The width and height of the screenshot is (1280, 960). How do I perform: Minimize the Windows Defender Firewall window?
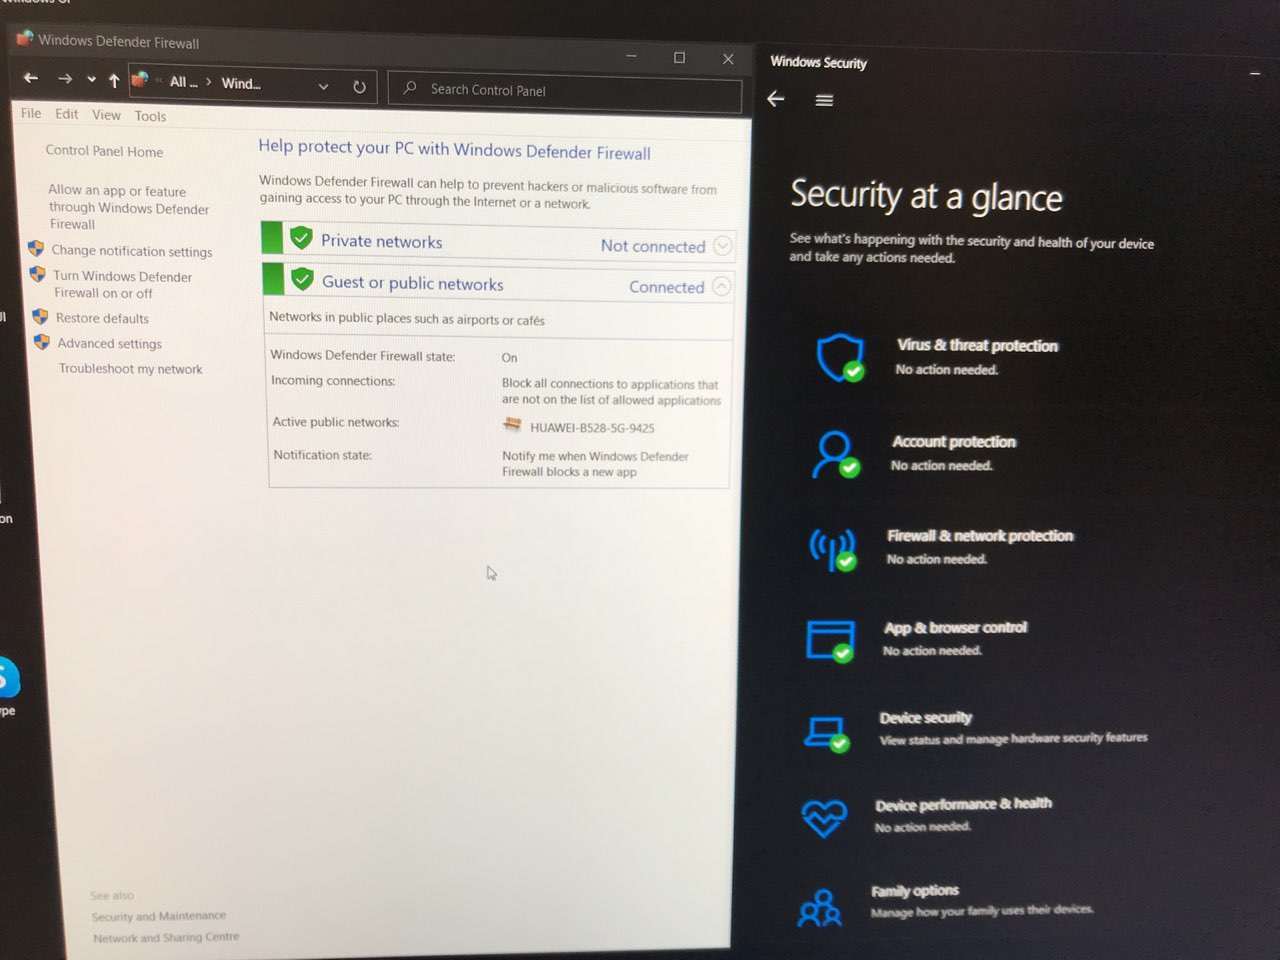631,57
